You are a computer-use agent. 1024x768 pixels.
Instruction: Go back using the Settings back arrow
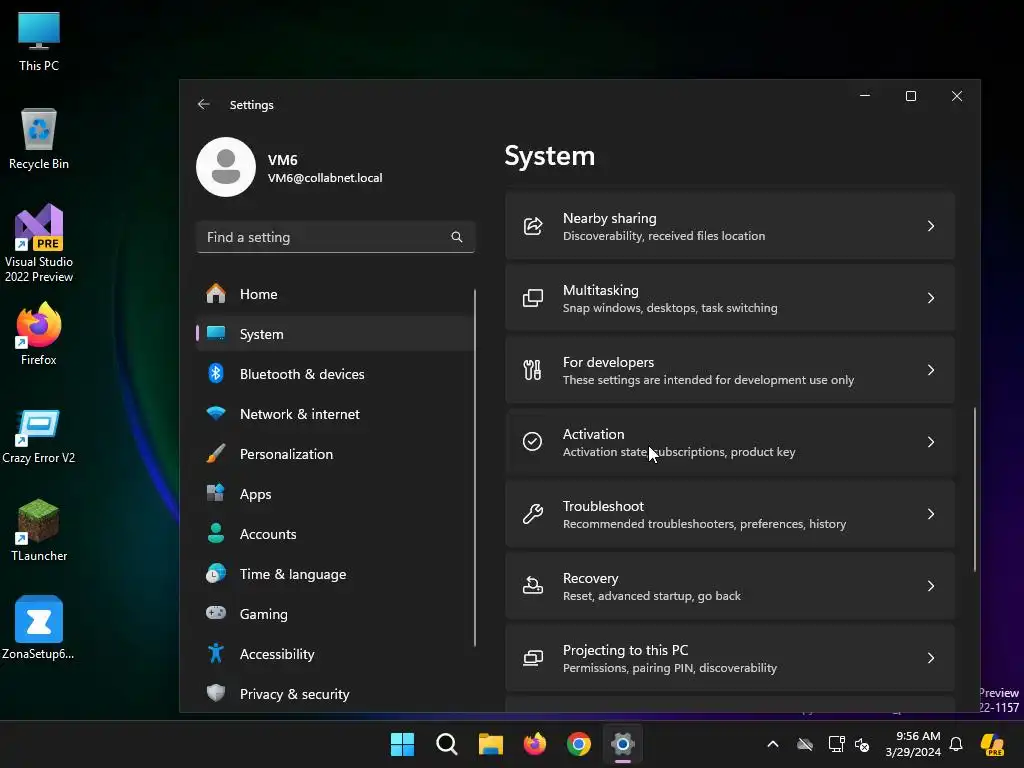click(x=204, y=104)
